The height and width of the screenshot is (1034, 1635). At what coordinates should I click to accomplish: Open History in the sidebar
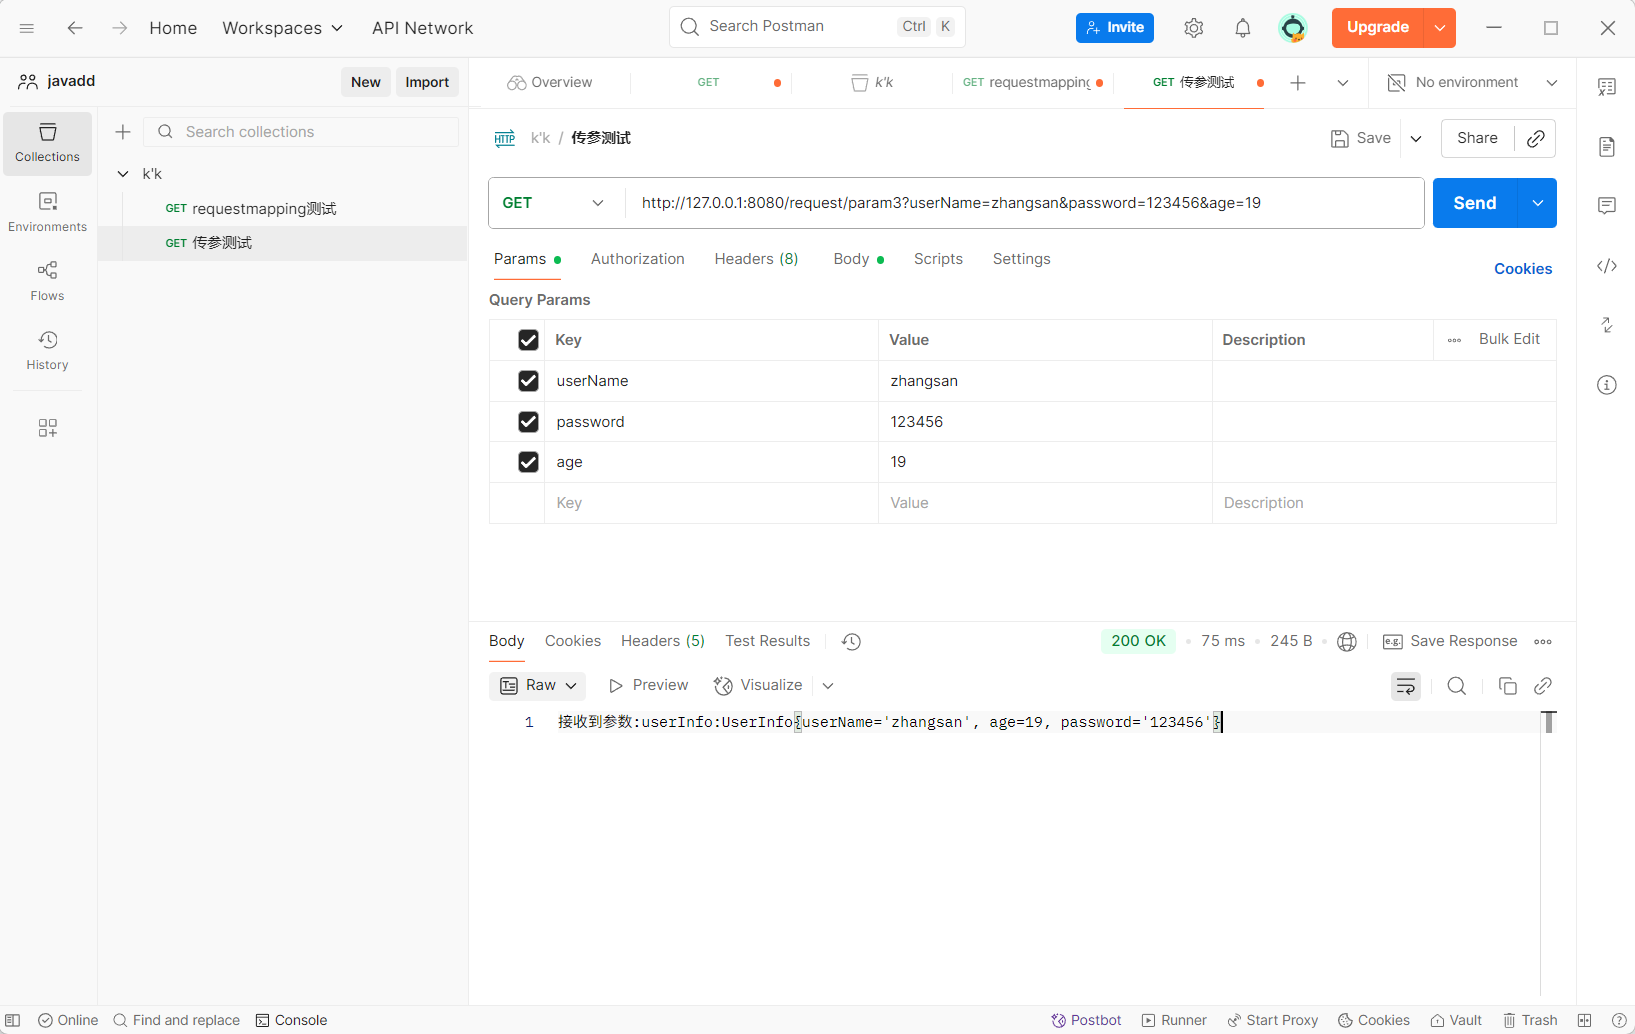click(47, 351)
